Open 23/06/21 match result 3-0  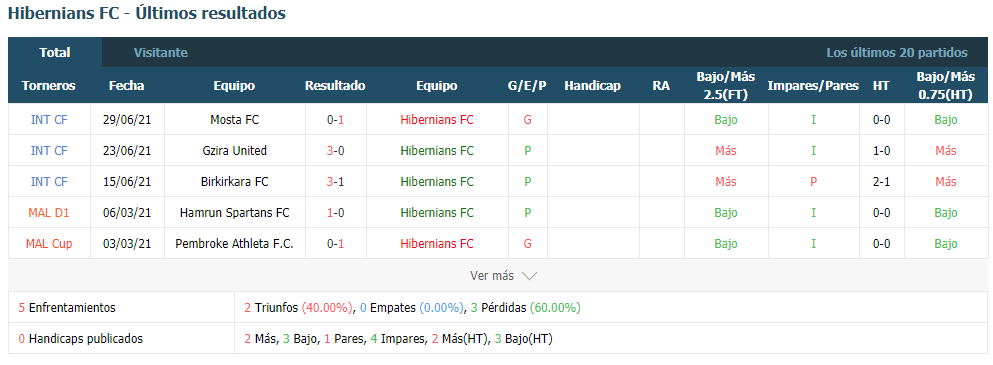336,151
